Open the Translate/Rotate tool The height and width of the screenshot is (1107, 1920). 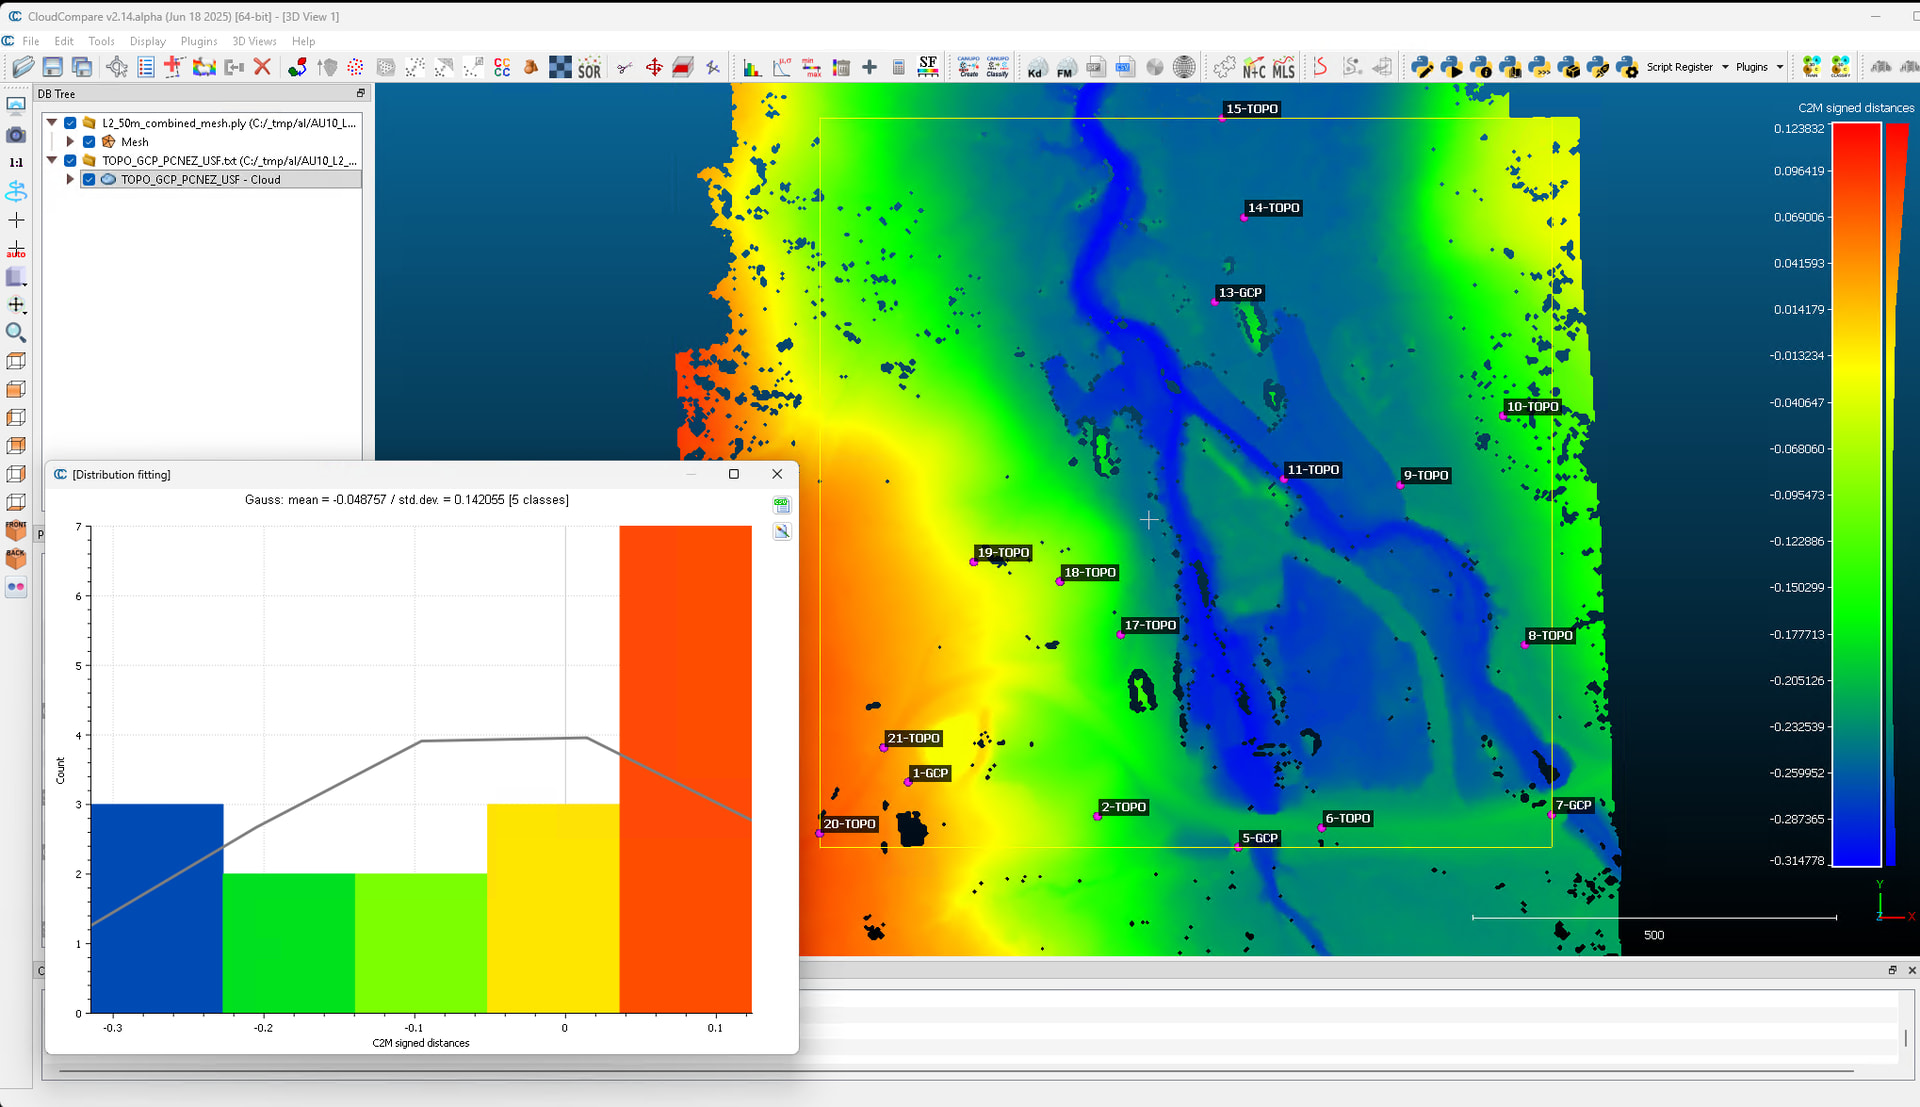654,67
